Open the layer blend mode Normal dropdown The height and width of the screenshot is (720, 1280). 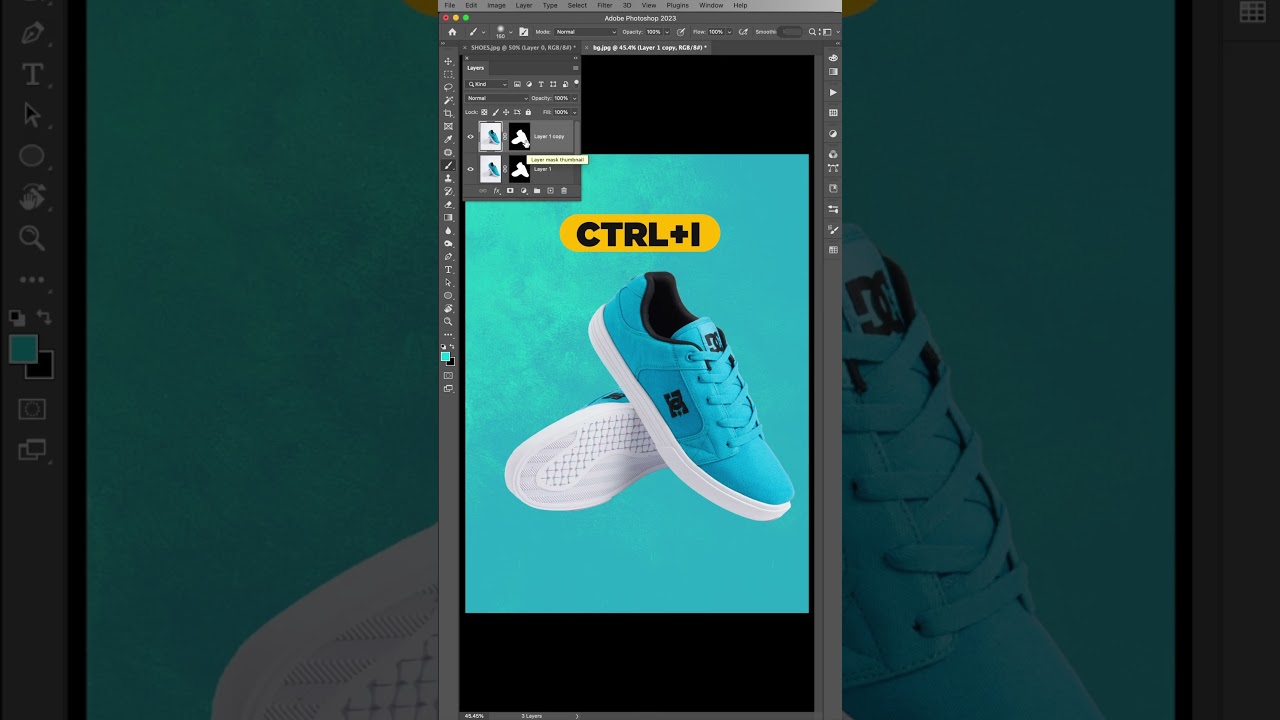497,98
